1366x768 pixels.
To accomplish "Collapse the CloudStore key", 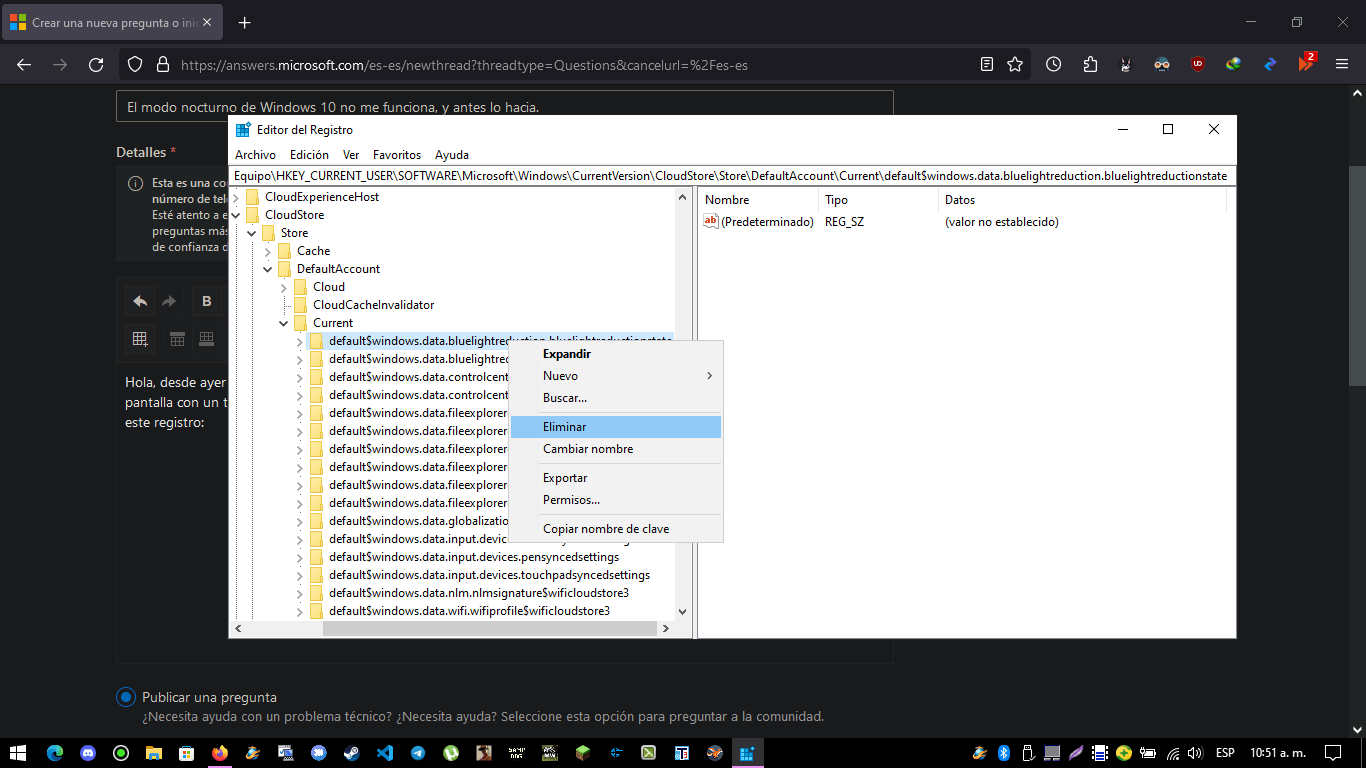I will (x=236, y=215).
